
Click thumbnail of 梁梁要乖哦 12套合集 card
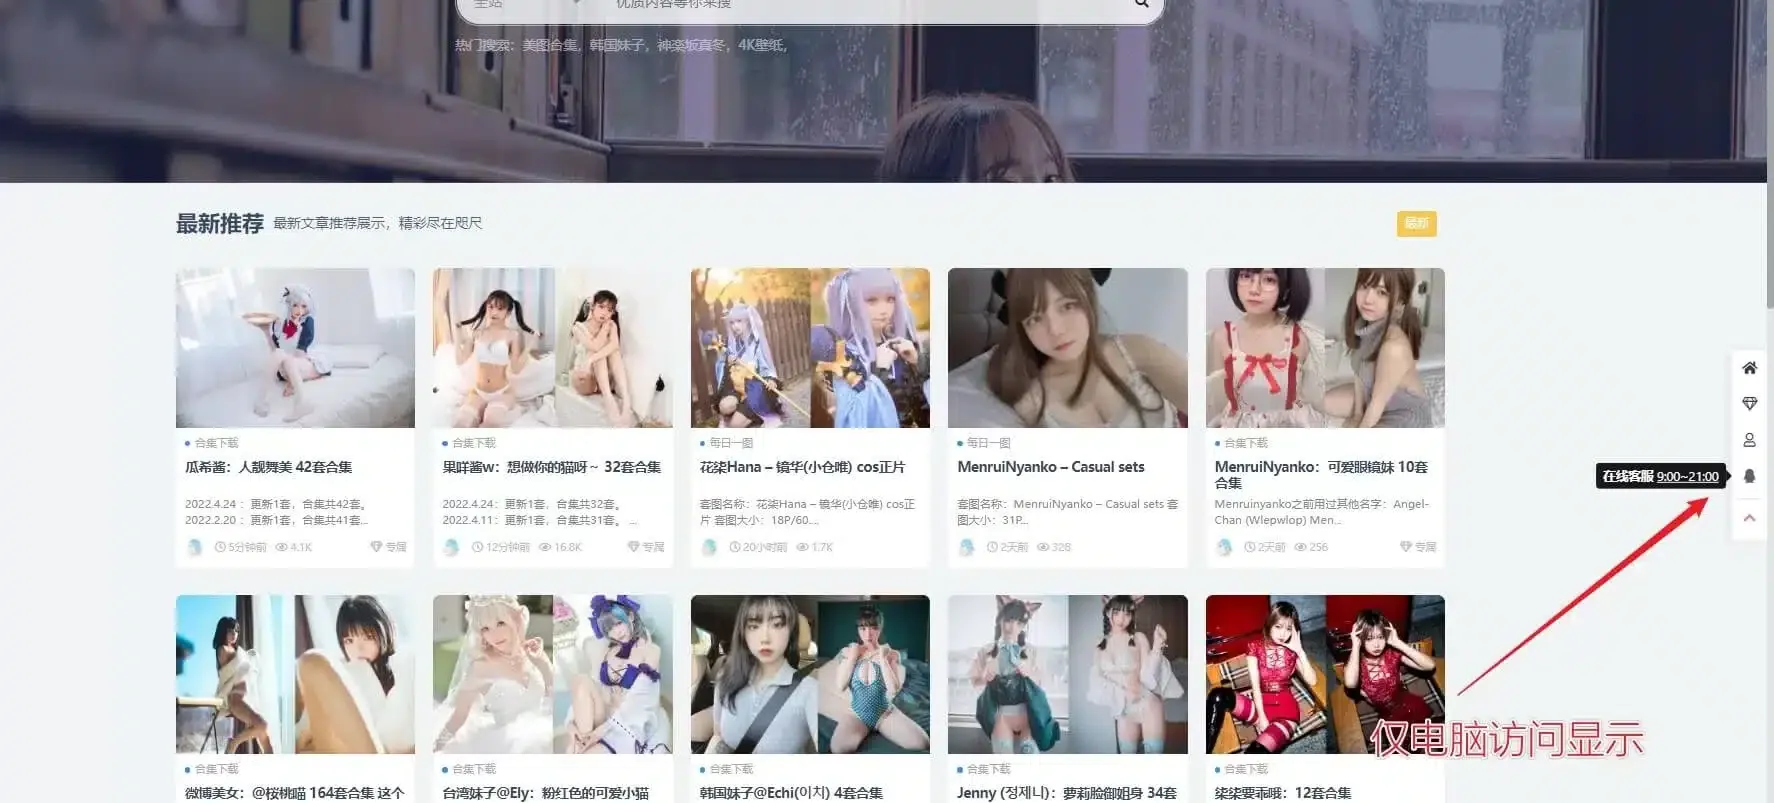click(x=1325, y=674)
